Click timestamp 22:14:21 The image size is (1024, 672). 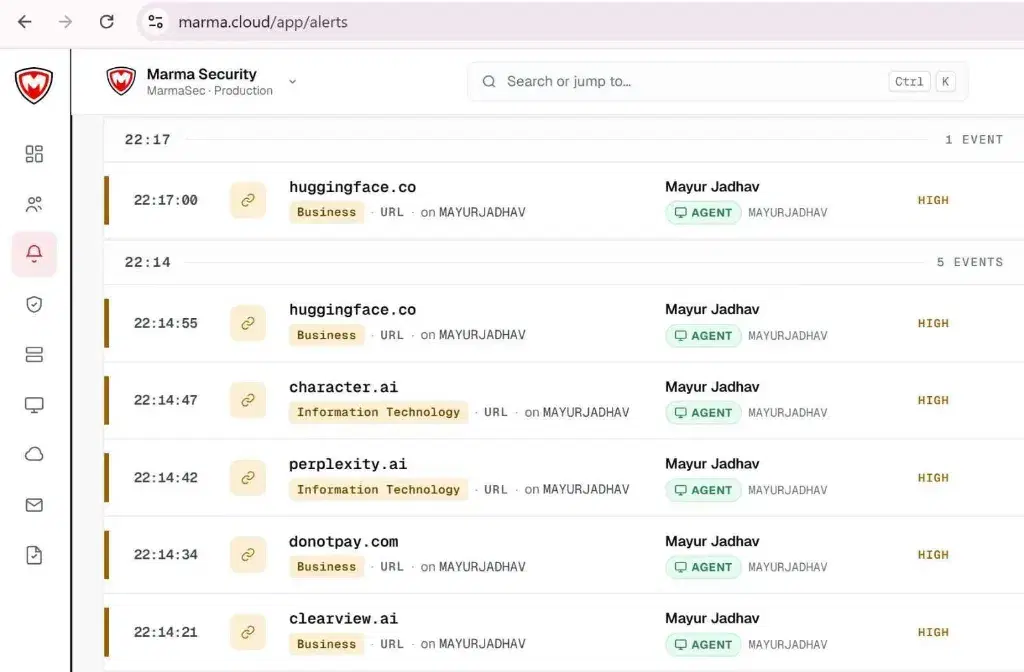tap(166, 632)
